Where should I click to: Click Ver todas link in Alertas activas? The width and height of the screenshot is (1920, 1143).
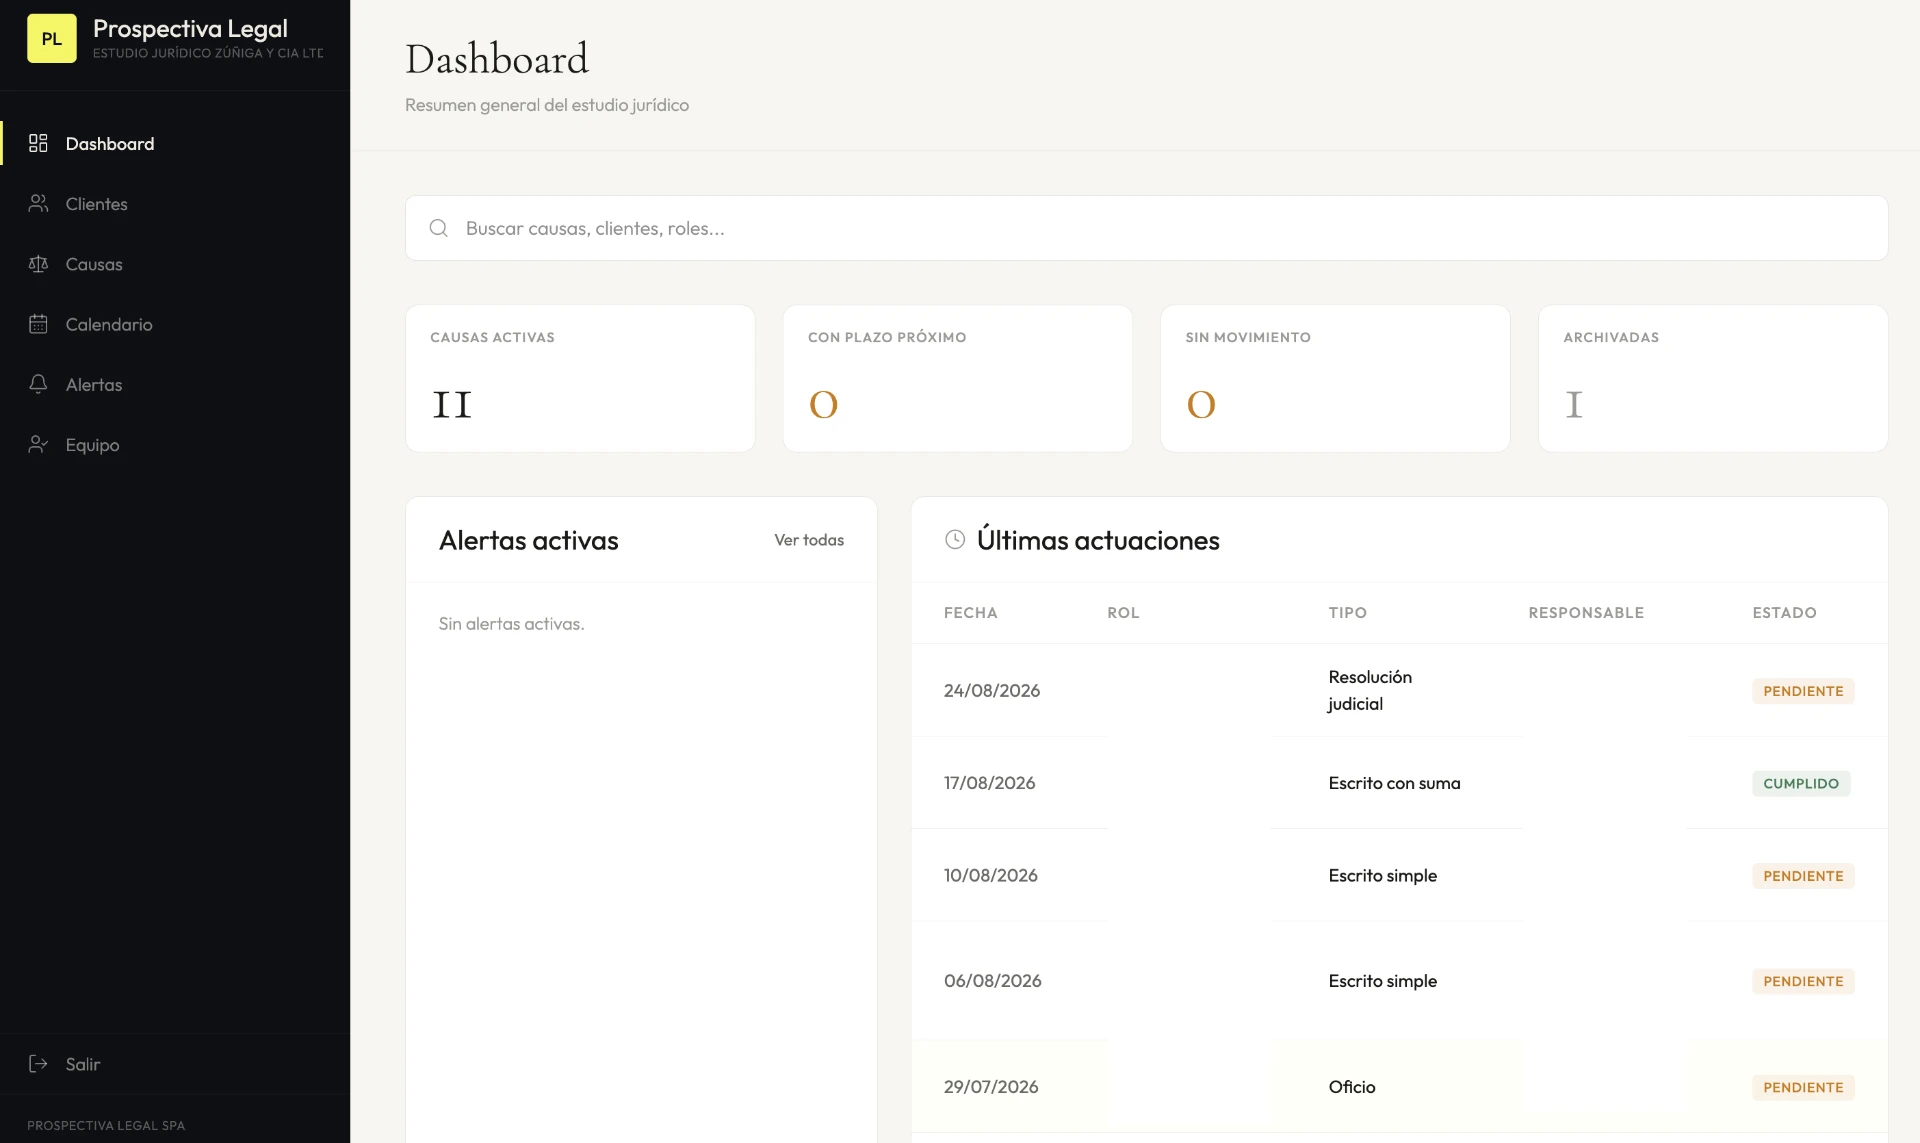(x=809, y=540)
